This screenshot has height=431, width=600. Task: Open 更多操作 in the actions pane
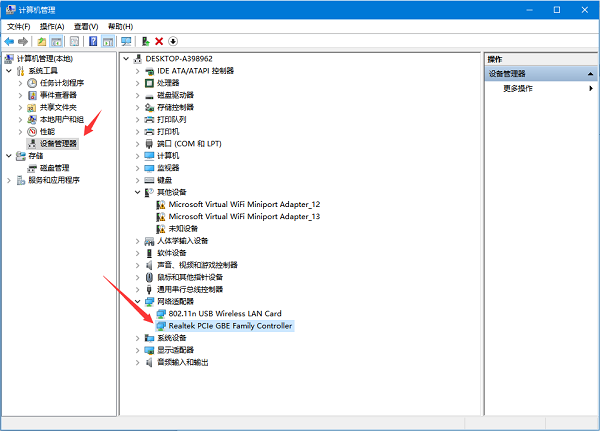click(518, 88)
